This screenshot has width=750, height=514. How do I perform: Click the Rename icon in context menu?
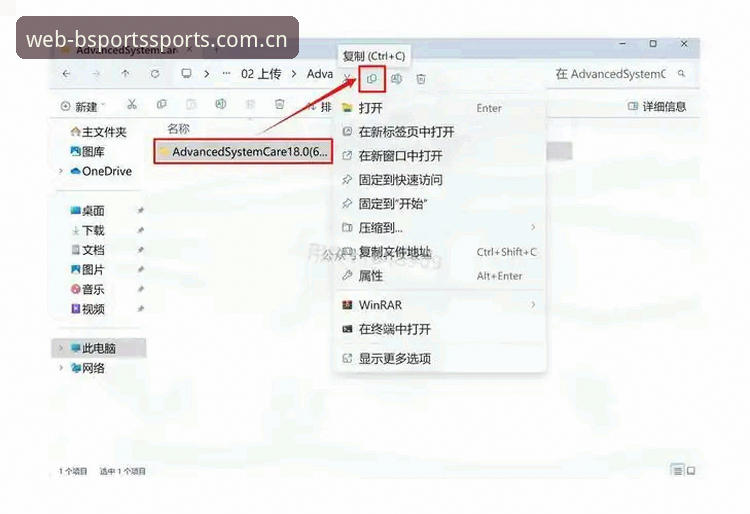tap(397, 79)
